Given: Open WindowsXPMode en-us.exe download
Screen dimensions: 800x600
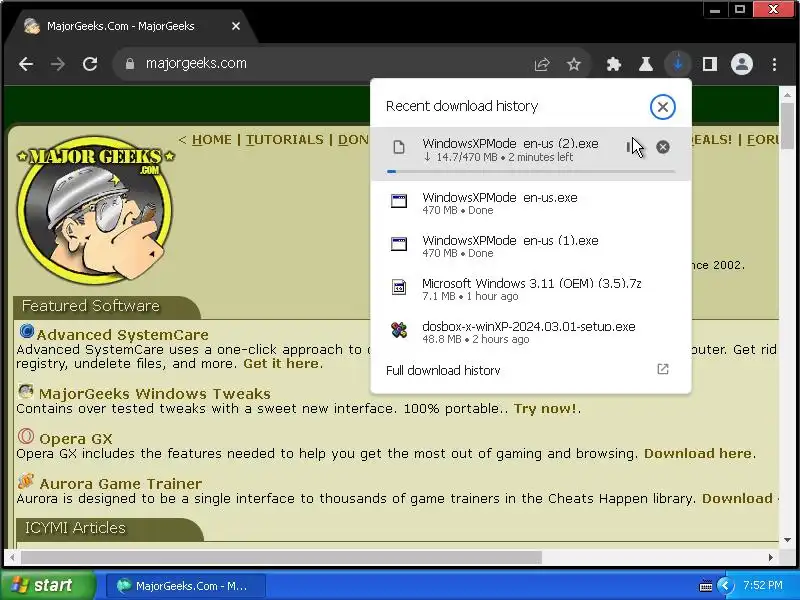Looking at the screenshot, I should pyautogui.click(x=531, y=203).
